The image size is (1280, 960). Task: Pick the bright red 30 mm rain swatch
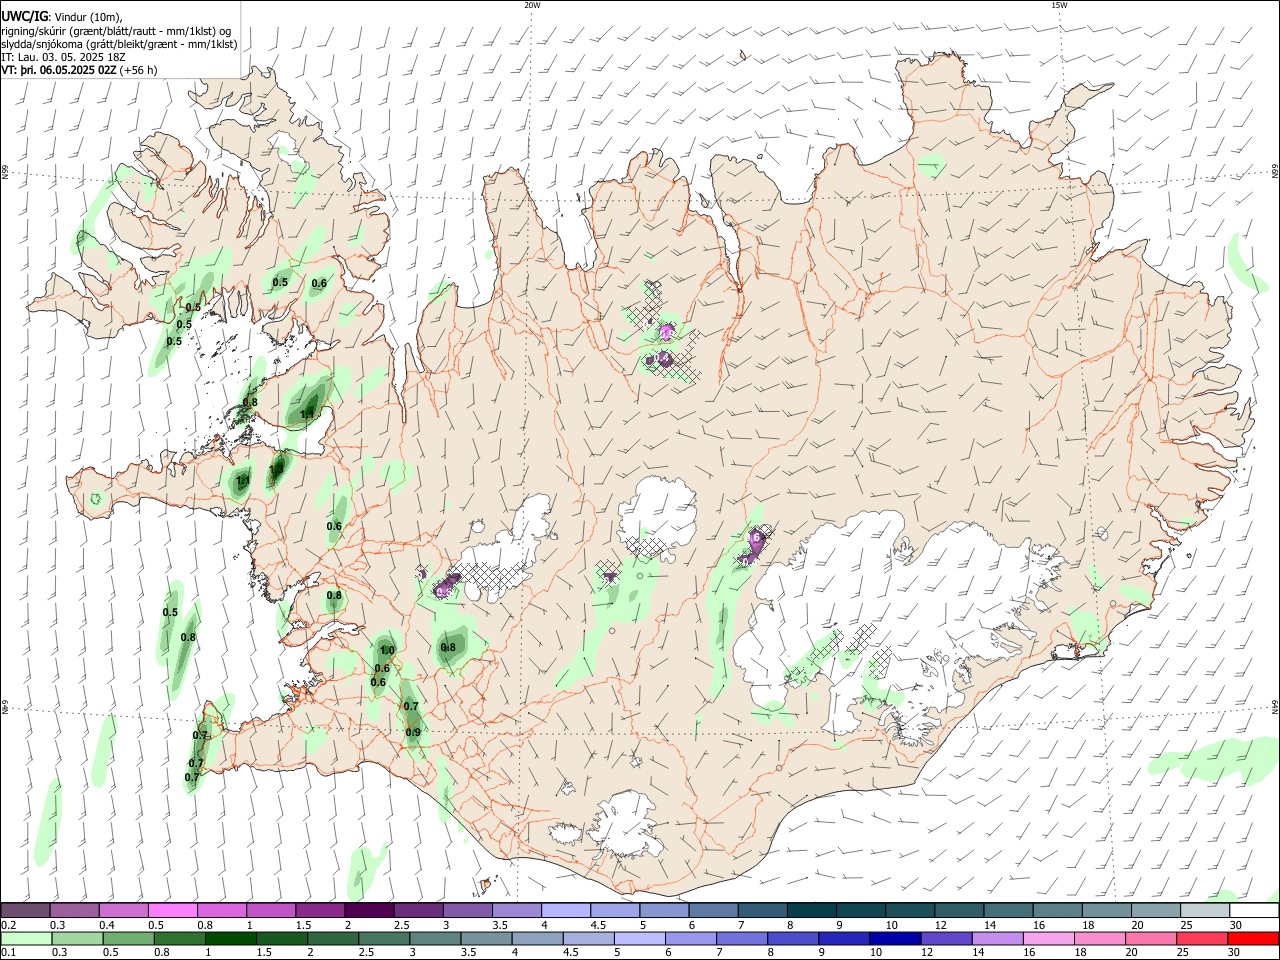(x=1254, y=939)
